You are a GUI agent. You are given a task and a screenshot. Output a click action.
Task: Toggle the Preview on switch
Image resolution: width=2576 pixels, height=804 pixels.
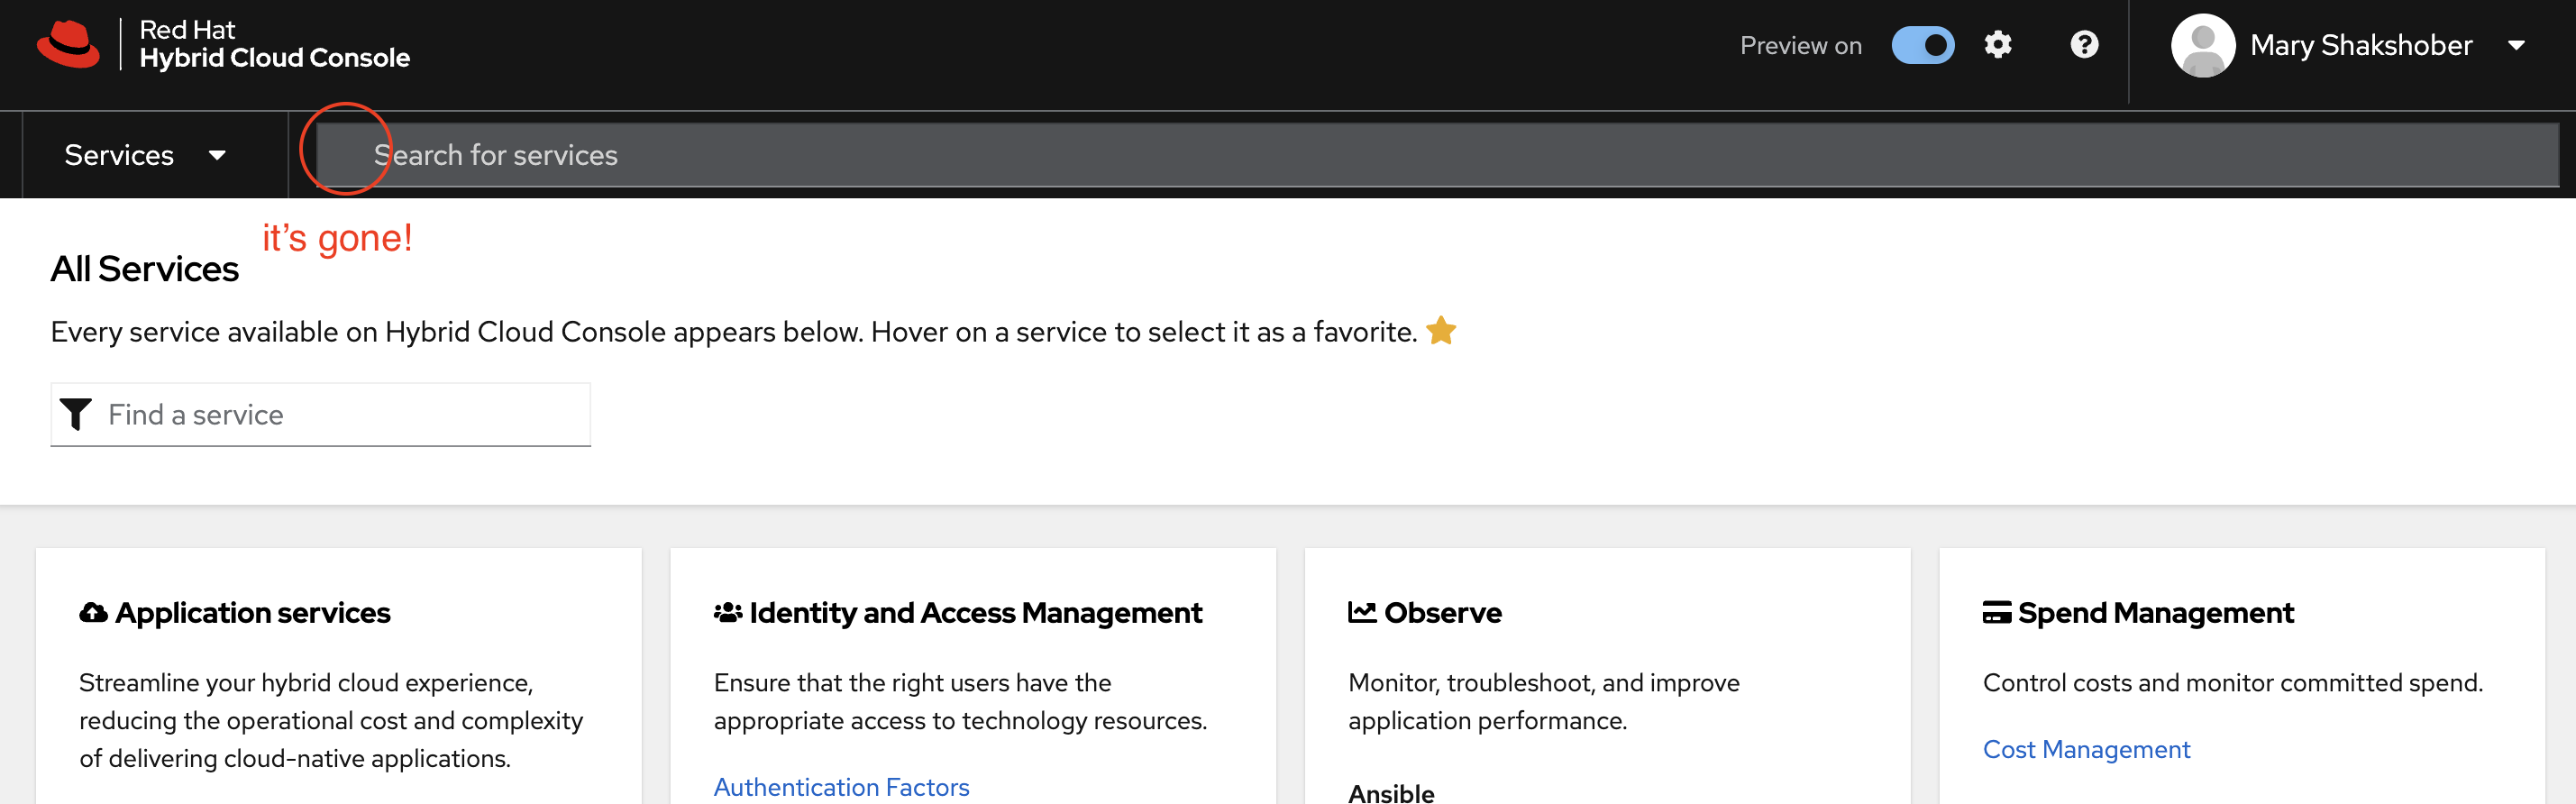tap(1922, 45)
